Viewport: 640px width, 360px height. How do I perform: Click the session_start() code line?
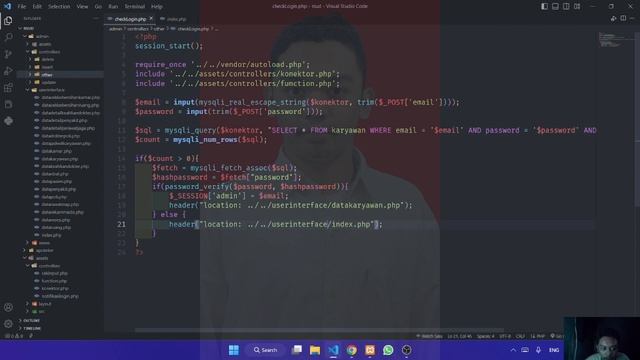point(169,46)
